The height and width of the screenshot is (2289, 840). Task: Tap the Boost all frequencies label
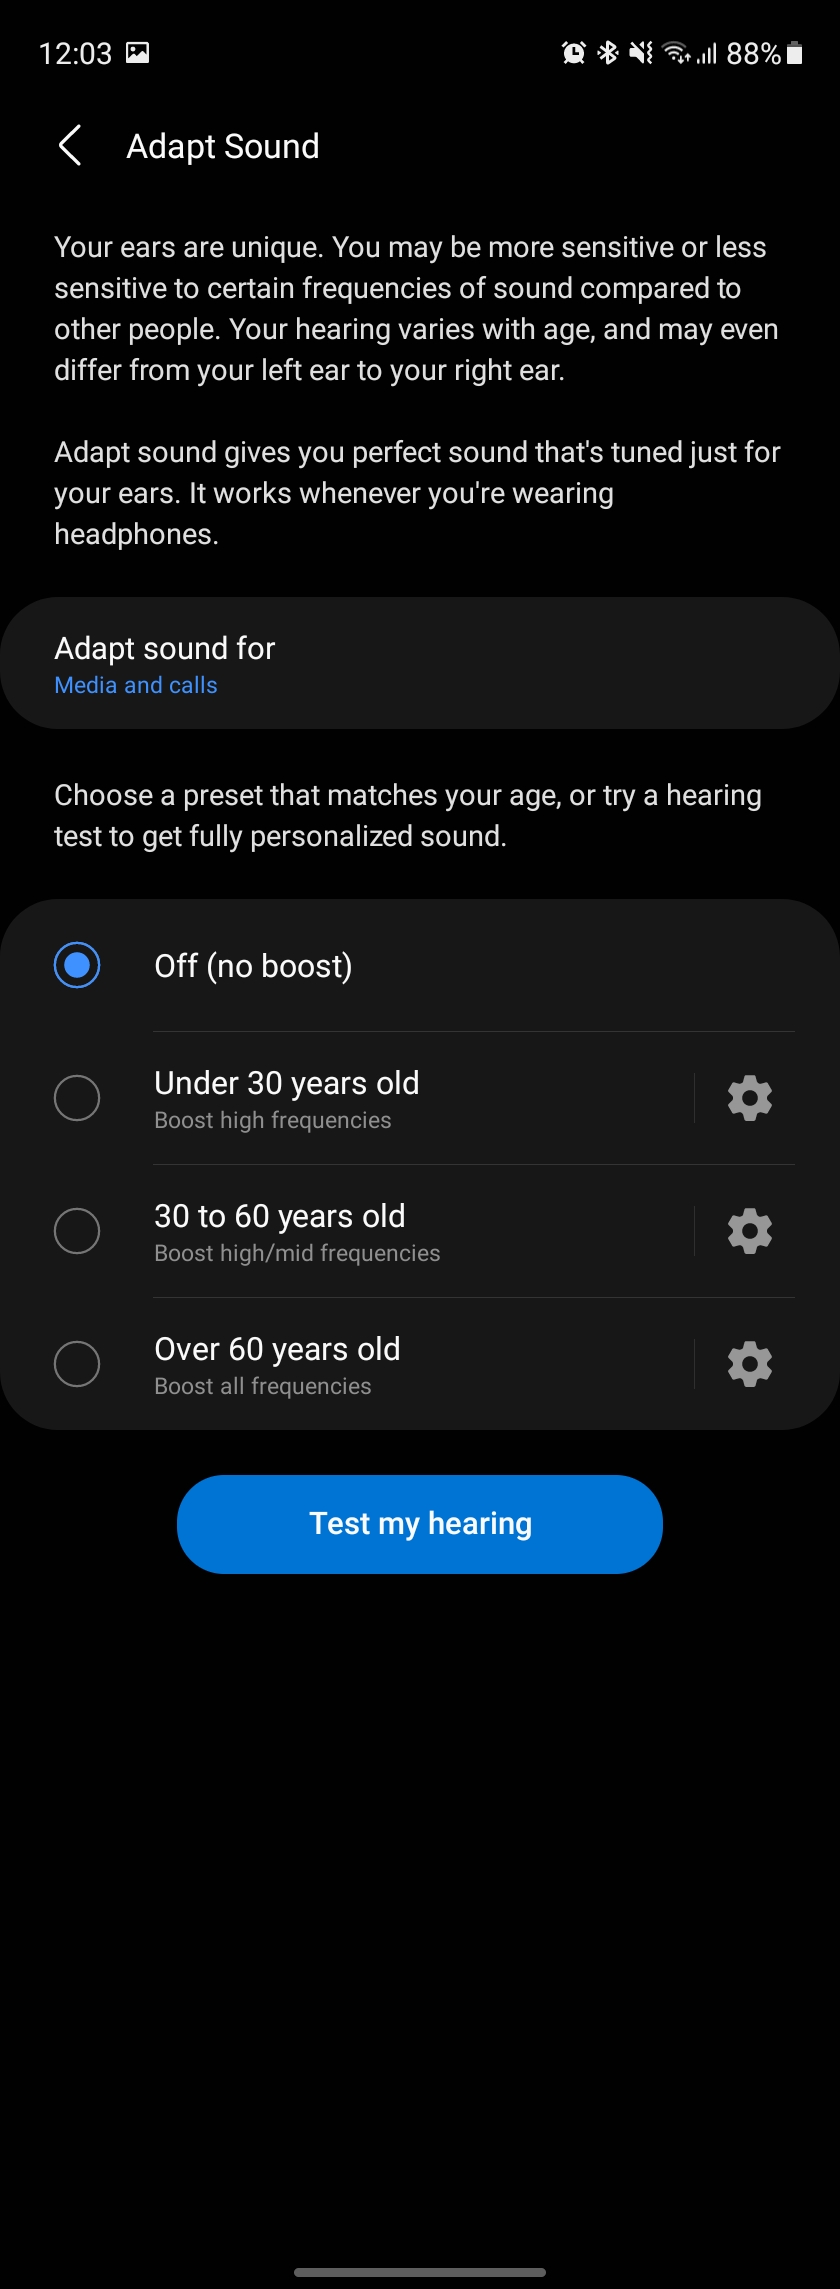pyautogui.click(x=263, y=1387)
